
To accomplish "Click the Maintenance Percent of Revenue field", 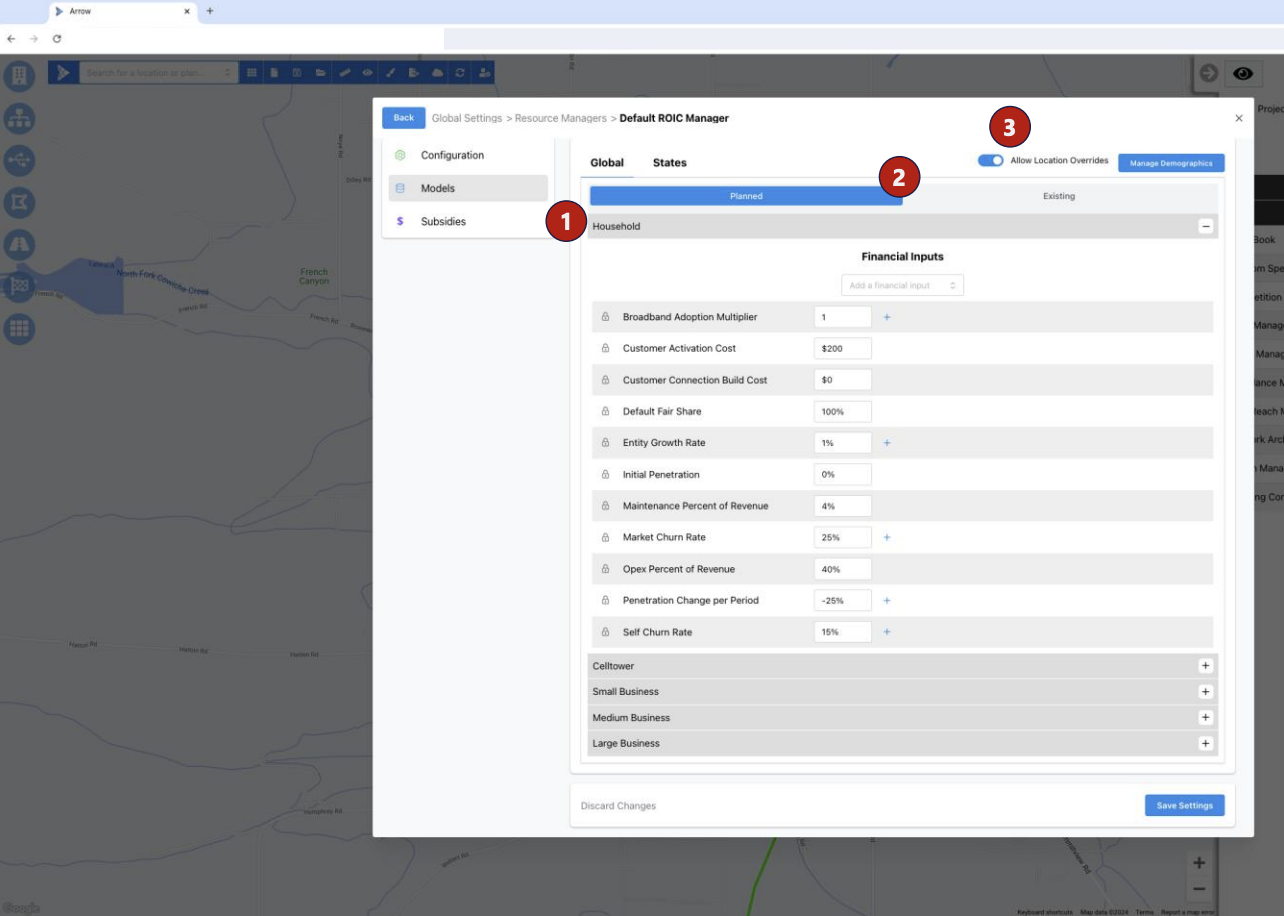I will [843, 506].
